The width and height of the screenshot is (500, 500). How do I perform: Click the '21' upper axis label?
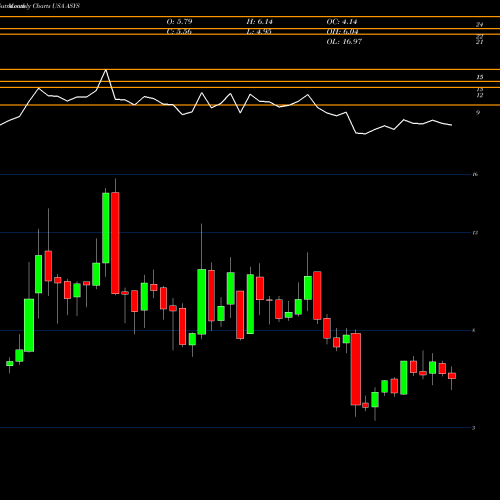(479, 42)
